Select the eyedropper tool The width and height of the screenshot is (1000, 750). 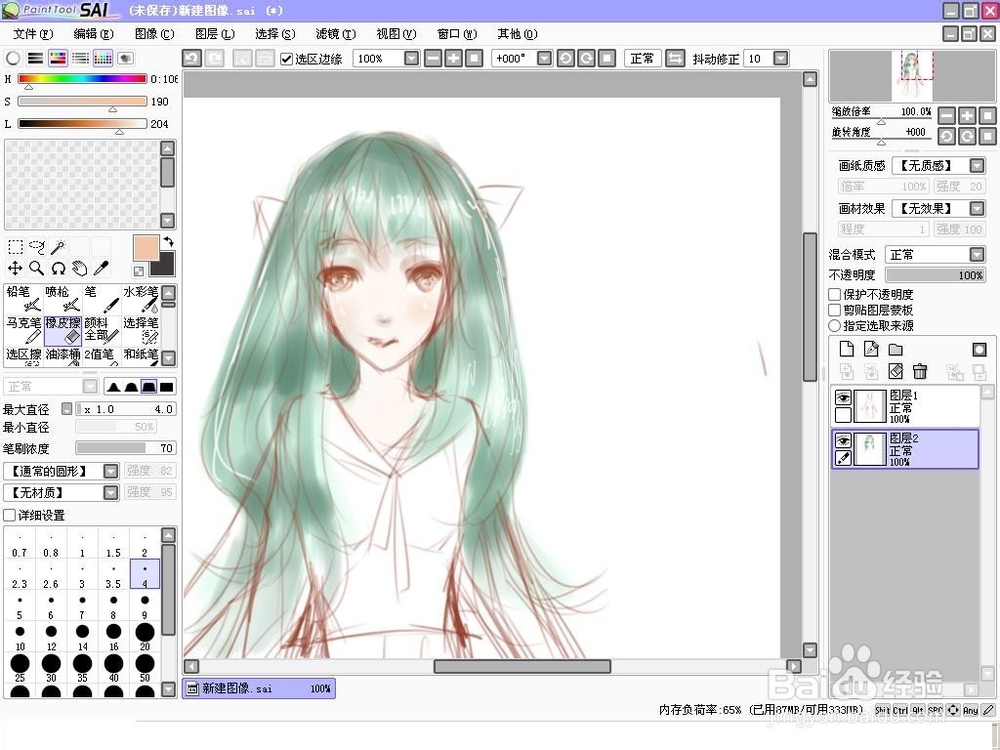pos(101,268)
